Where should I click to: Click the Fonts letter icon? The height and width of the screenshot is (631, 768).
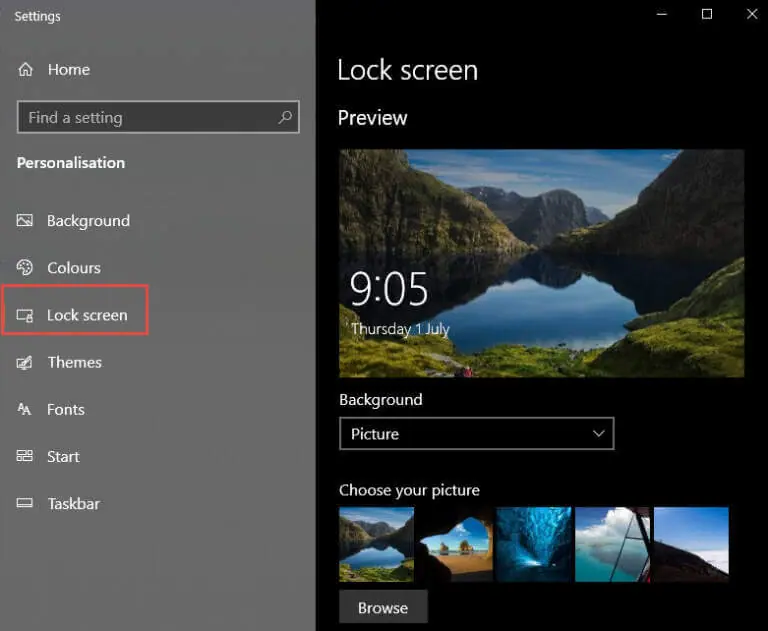click(24, 409)
